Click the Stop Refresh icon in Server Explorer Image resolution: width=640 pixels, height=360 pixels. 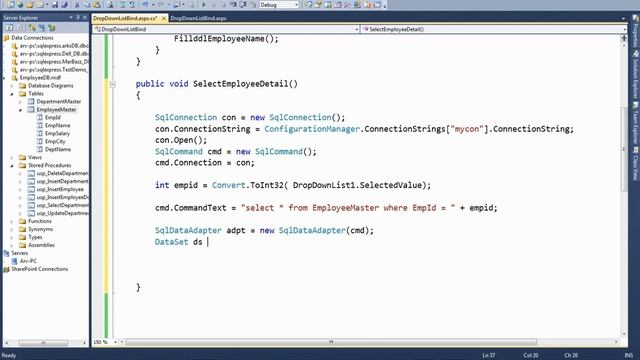point(19,28)
